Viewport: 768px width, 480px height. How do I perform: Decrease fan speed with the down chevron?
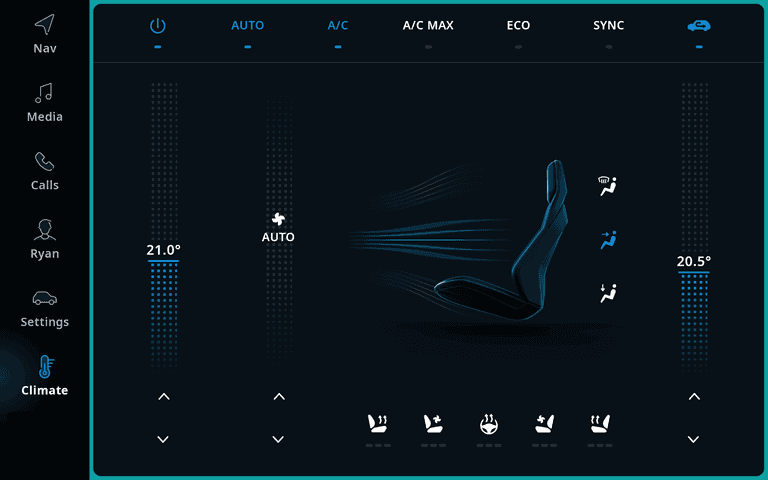(x=278, y=439)
